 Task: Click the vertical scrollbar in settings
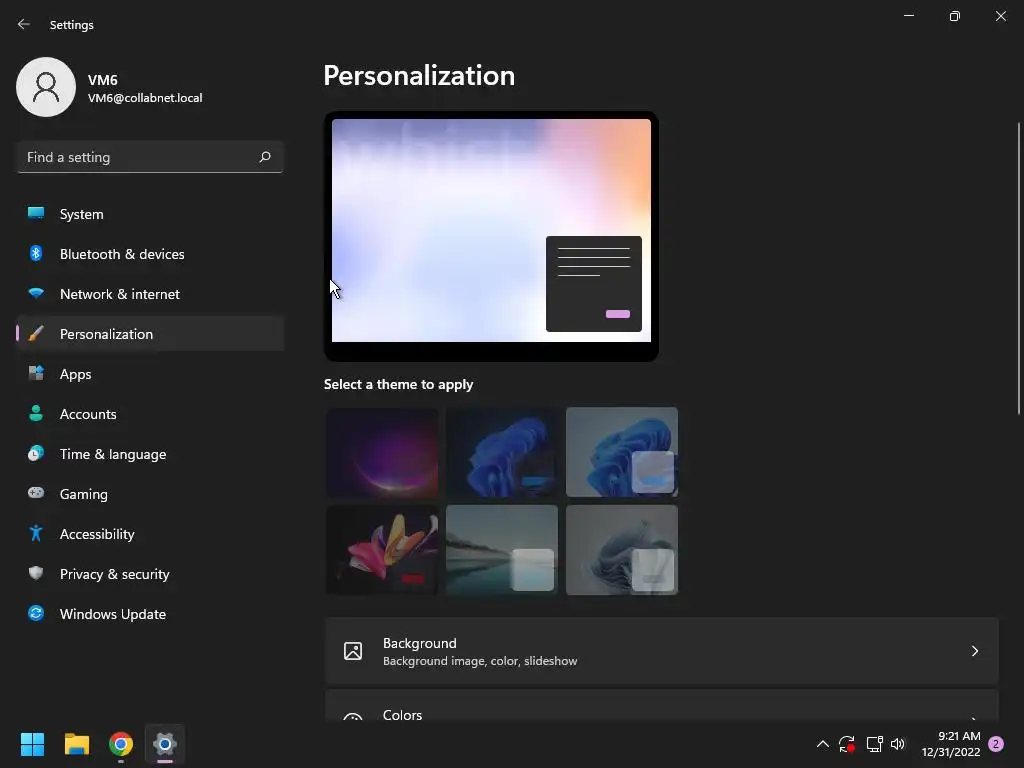[1019, 268]
